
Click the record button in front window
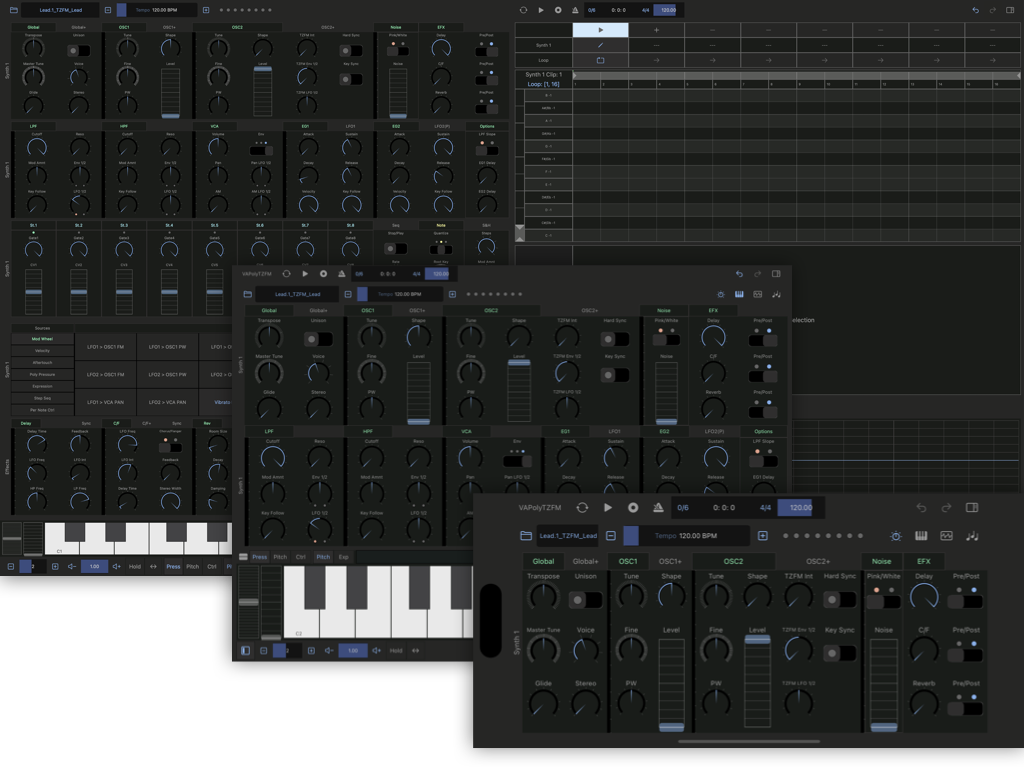(633, 508)
